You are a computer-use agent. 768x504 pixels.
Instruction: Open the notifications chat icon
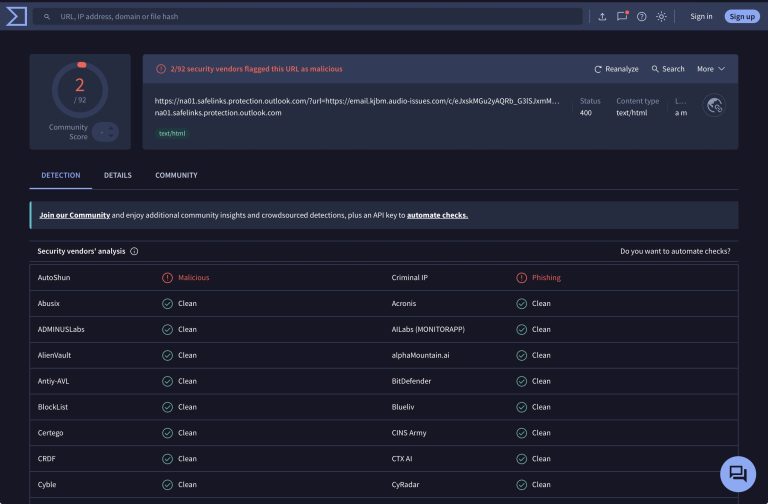622,16
